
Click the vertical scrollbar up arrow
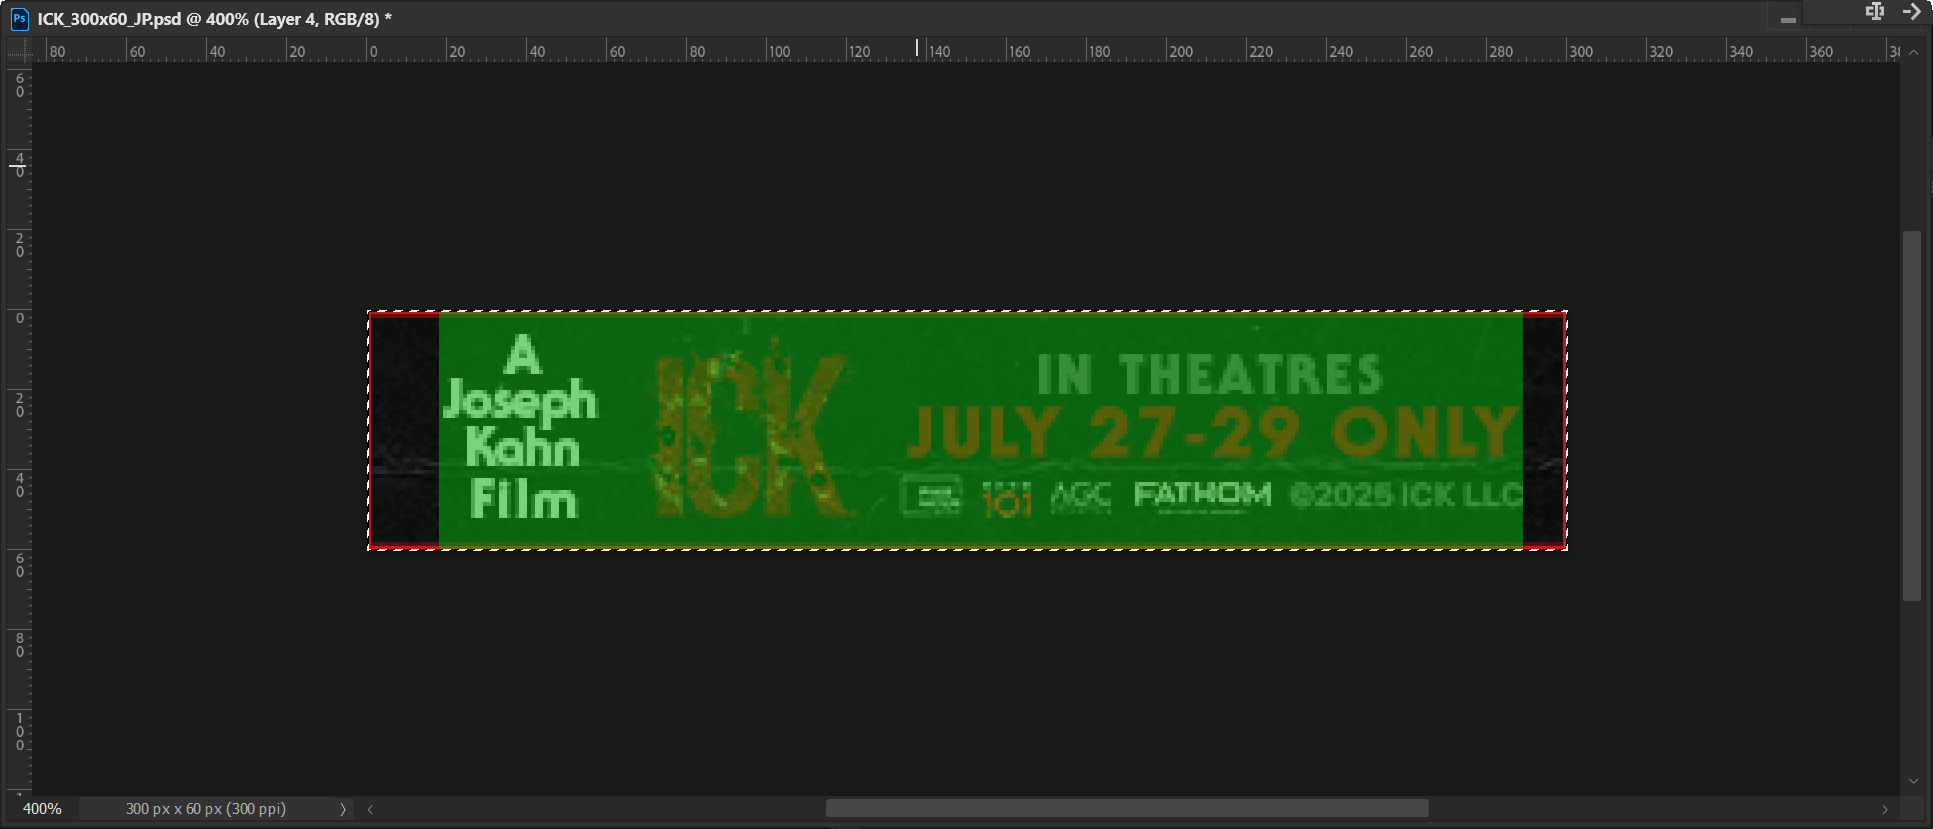coord(1913,52)
